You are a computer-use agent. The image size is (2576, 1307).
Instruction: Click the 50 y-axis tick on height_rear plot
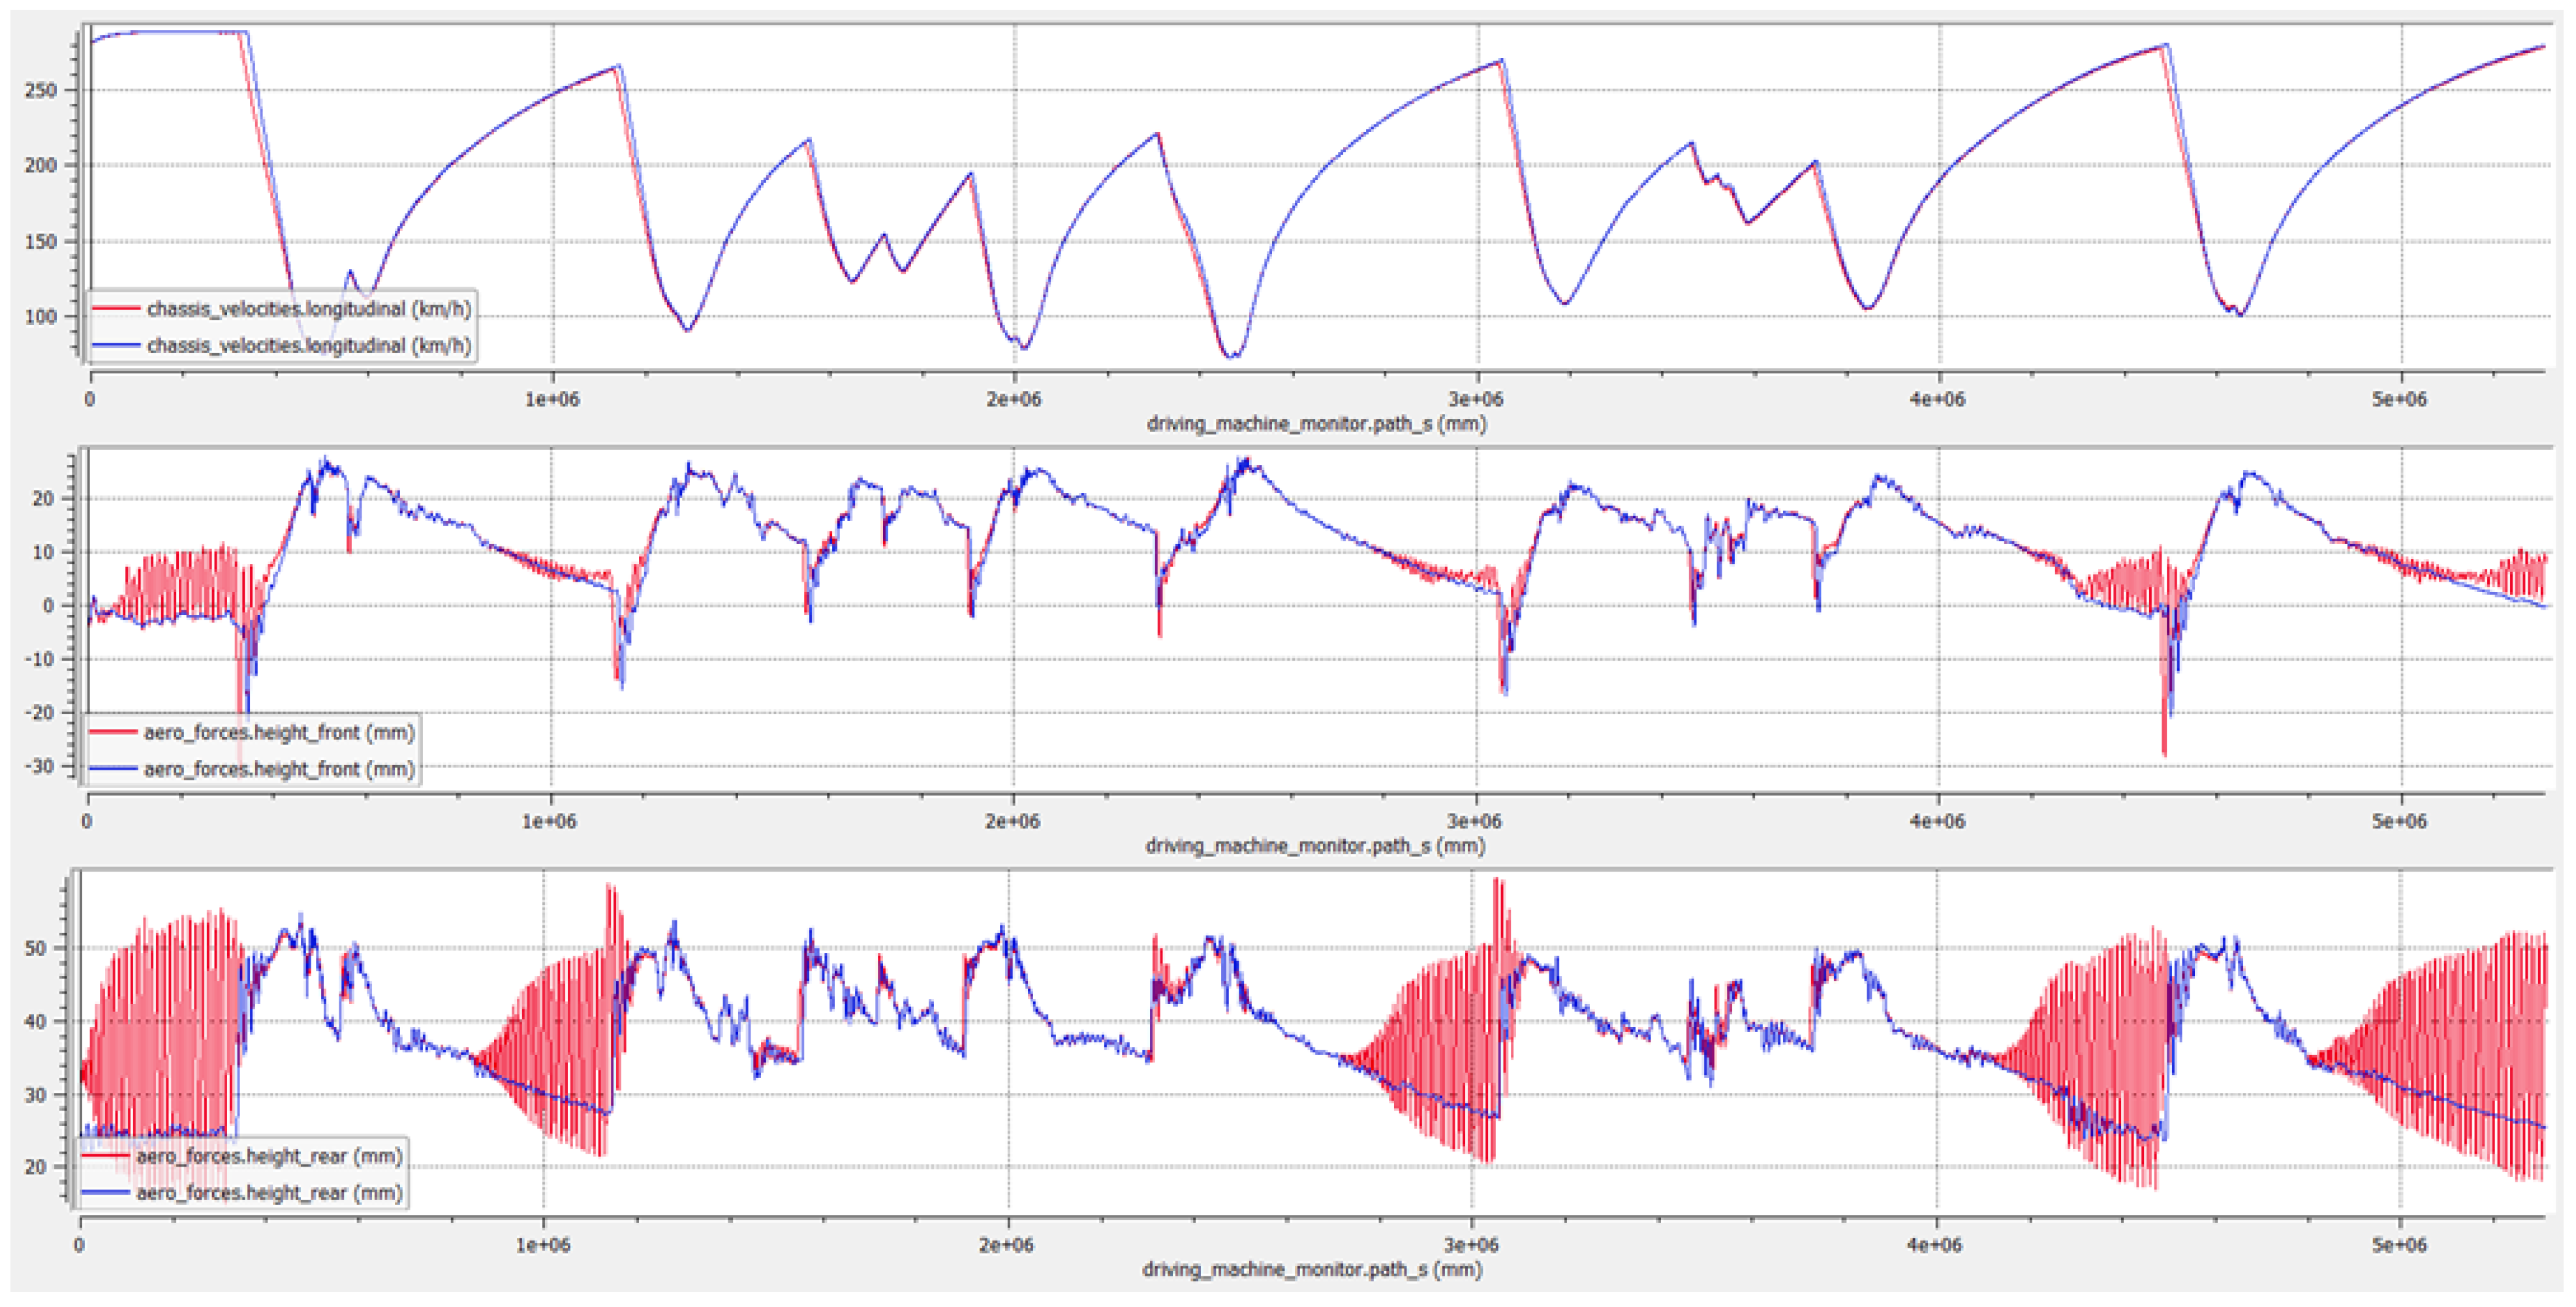point(35,948)
